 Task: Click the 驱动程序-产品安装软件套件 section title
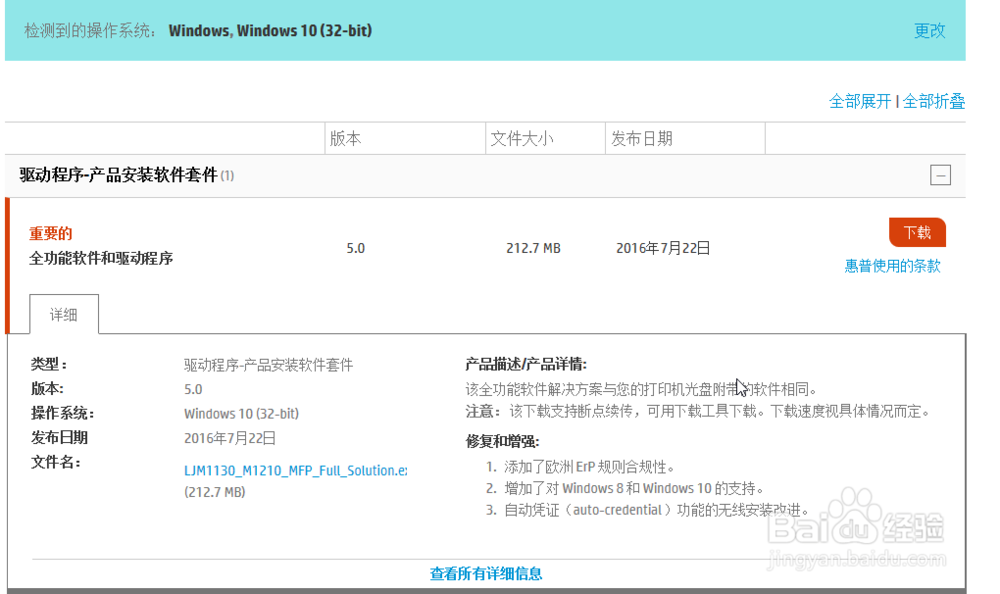click(x=119, y=175)
